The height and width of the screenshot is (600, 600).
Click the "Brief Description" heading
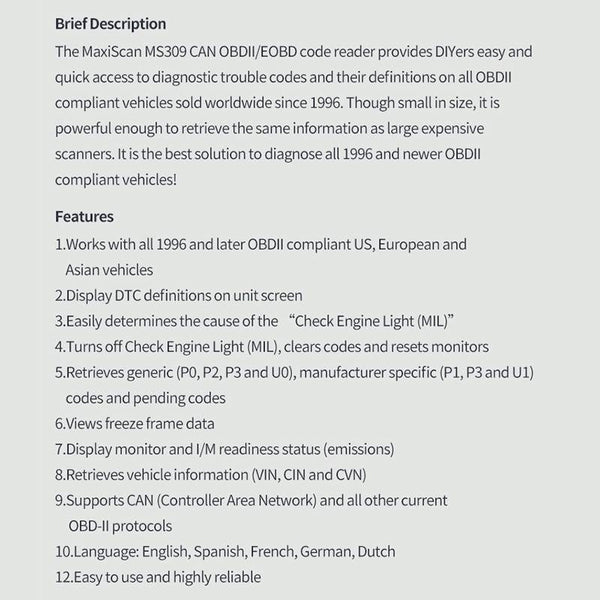110,23
